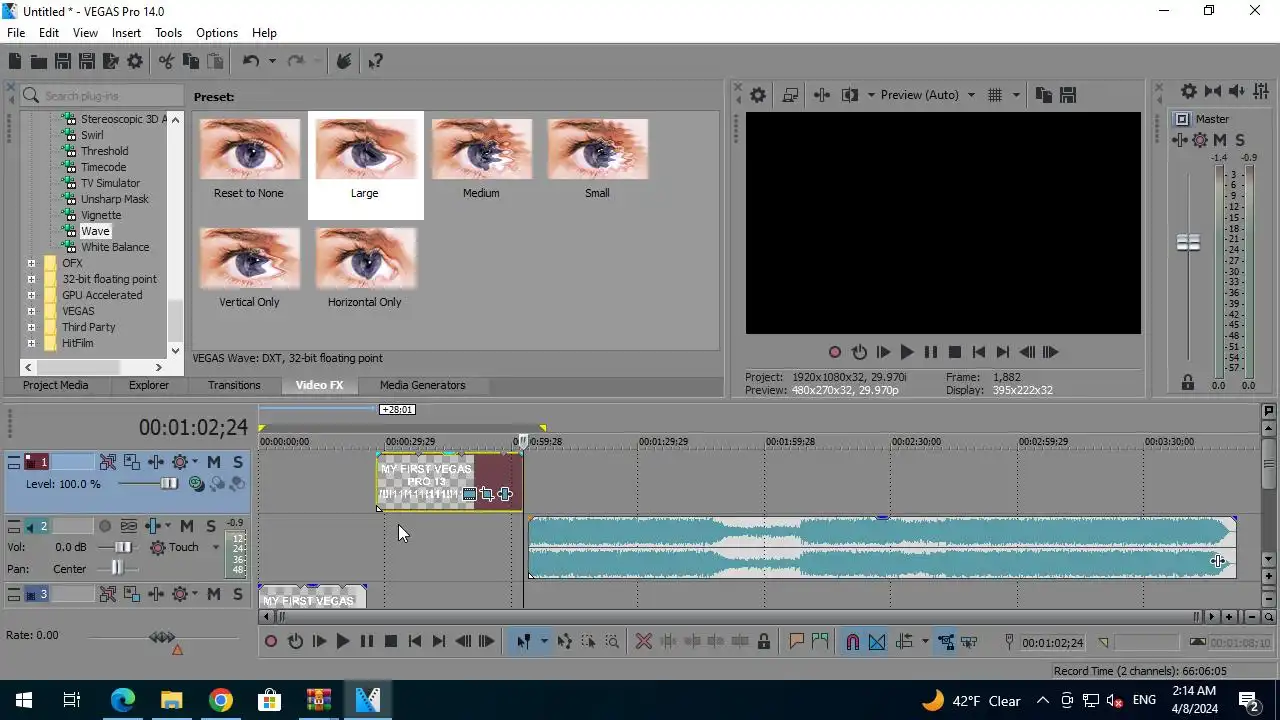
Task: Click the Cut scissors icon
Action: click(166, 61)
